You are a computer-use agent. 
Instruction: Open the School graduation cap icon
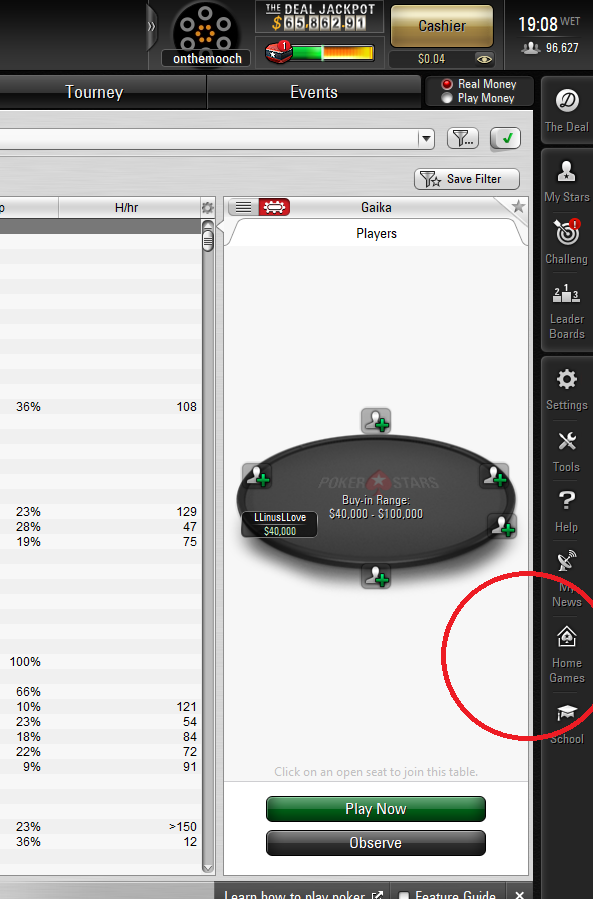[x=566, y=720]
